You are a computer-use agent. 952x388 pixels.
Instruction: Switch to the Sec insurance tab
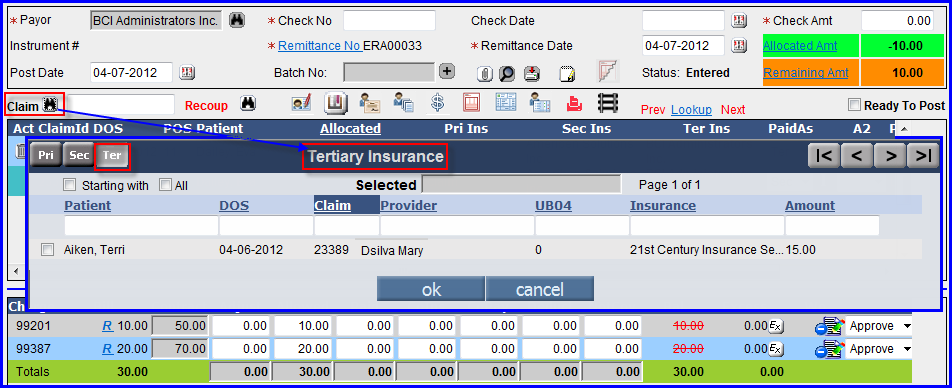click(x=79, y=155)
